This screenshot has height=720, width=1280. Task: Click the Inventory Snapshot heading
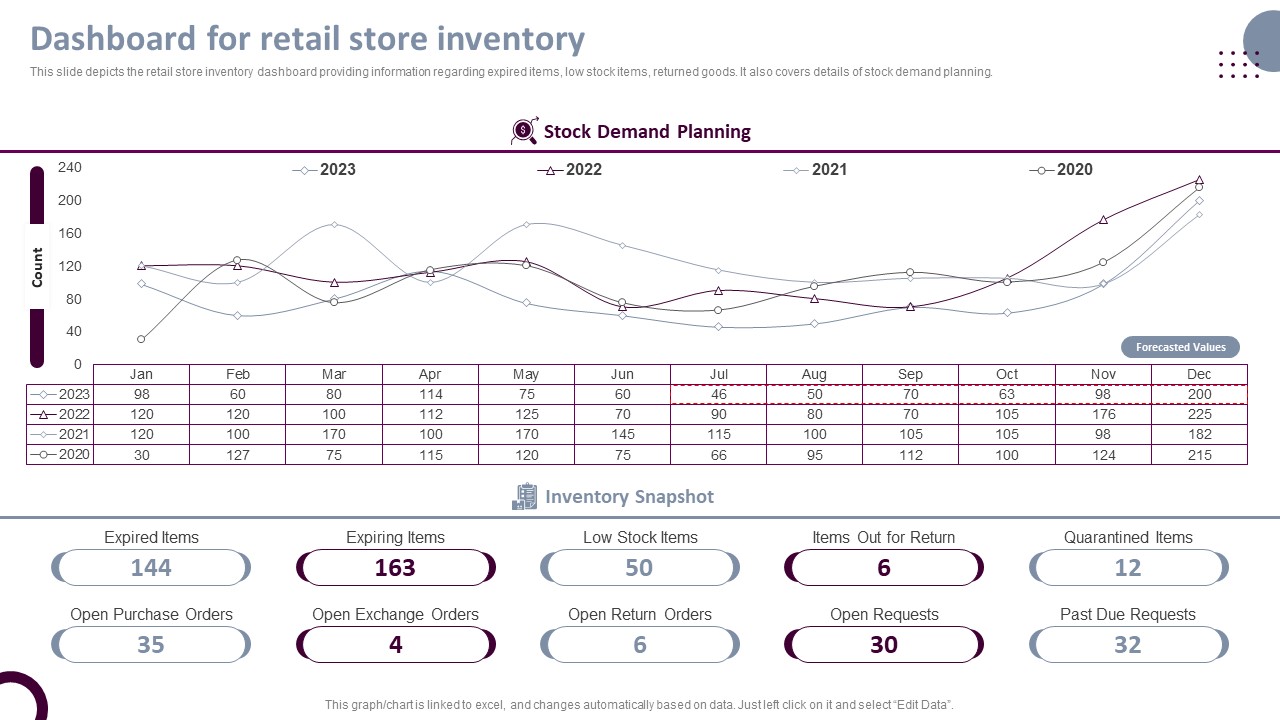(629, 496)
